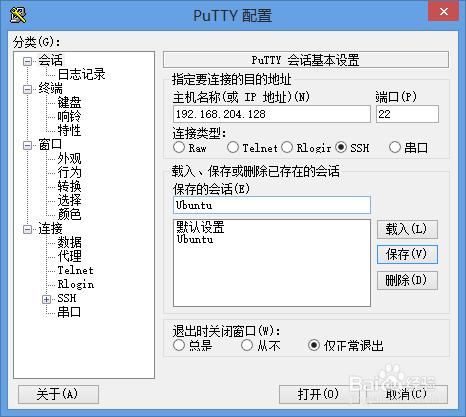Click the 载入(L) button

click(x=407, y=229)
